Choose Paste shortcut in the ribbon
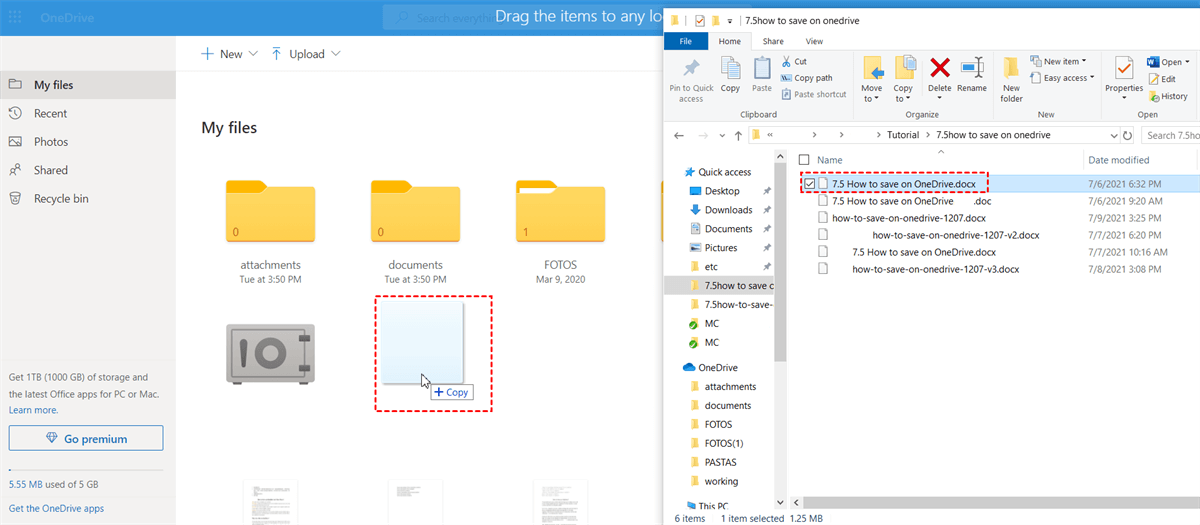The width and height of the screenshot is (1200, 525). pyautogui.click(x=813, y=94)
